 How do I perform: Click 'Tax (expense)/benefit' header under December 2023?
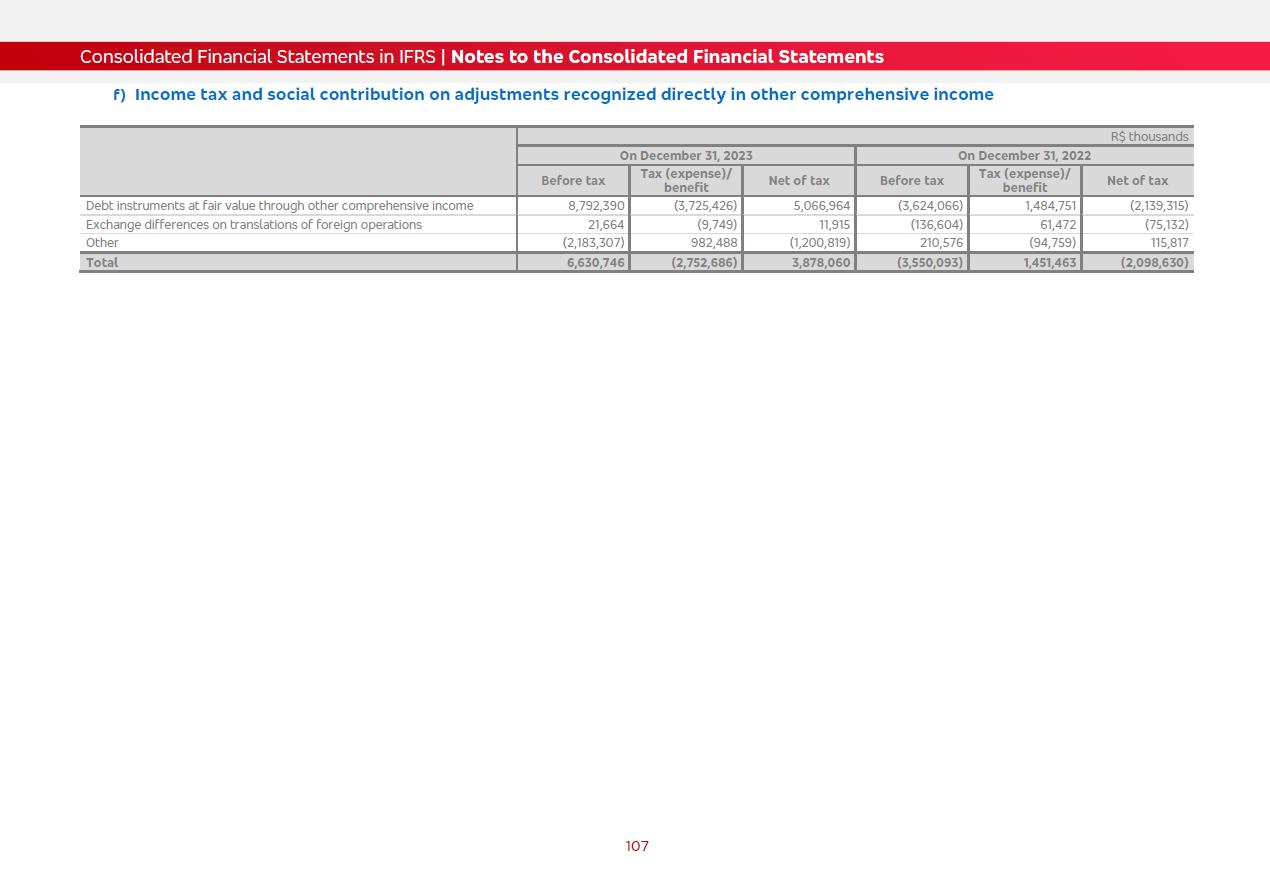[686, 181]
